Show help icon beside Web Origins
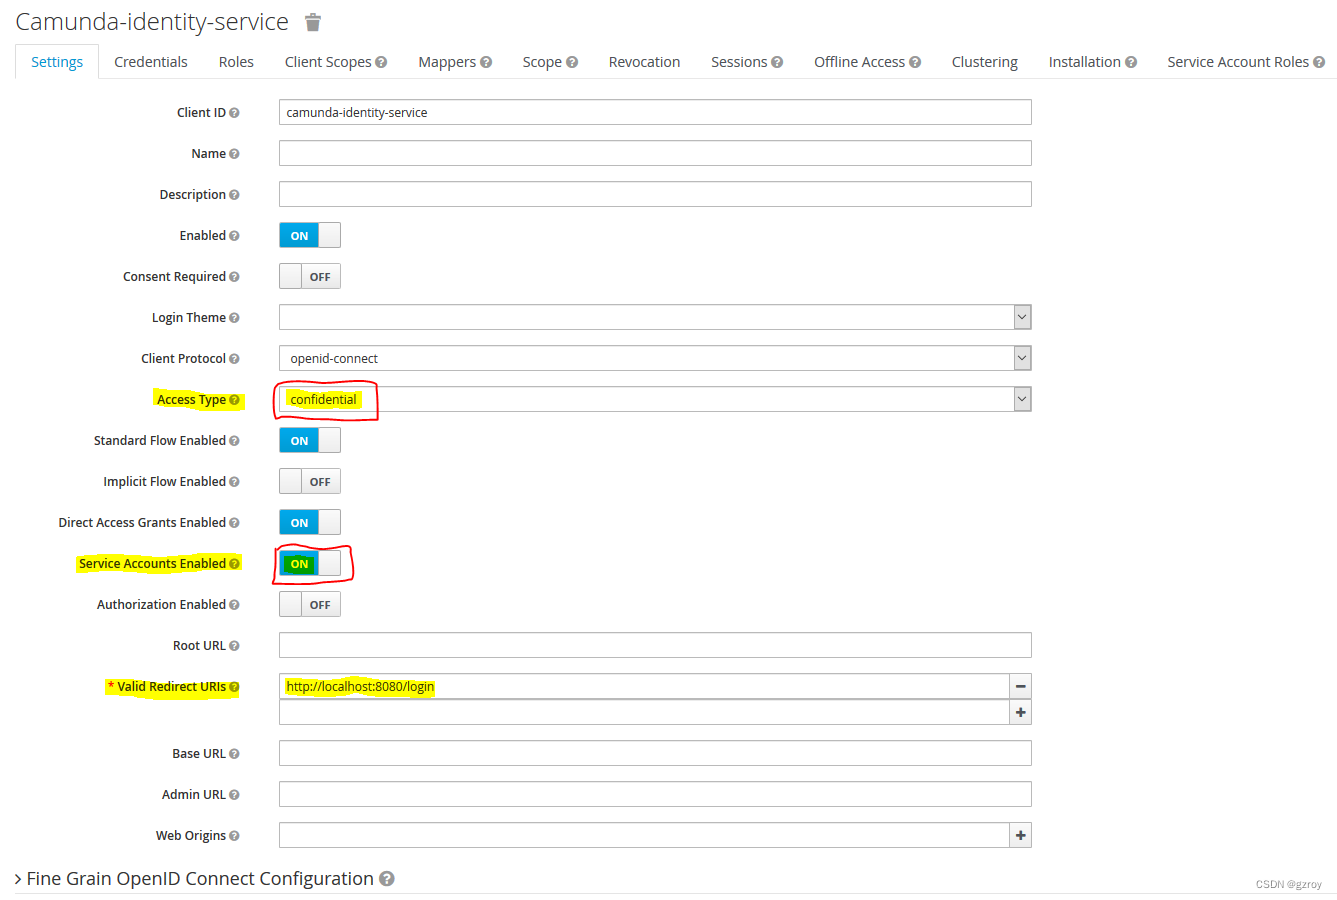 (234, 836)
